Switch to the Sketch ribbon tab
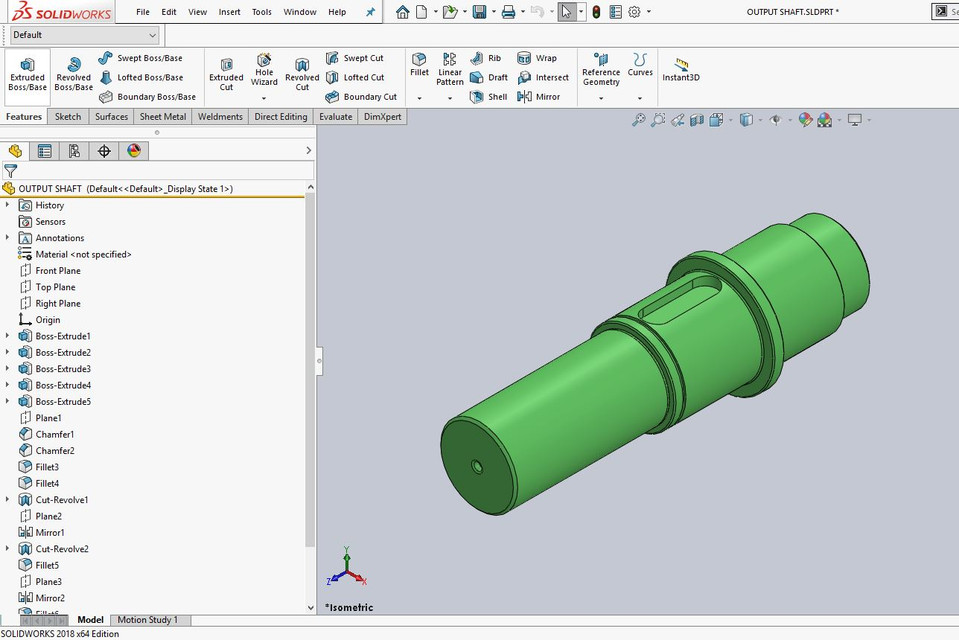The height and width of the screenshot is (640, 959). coord(67,116)
